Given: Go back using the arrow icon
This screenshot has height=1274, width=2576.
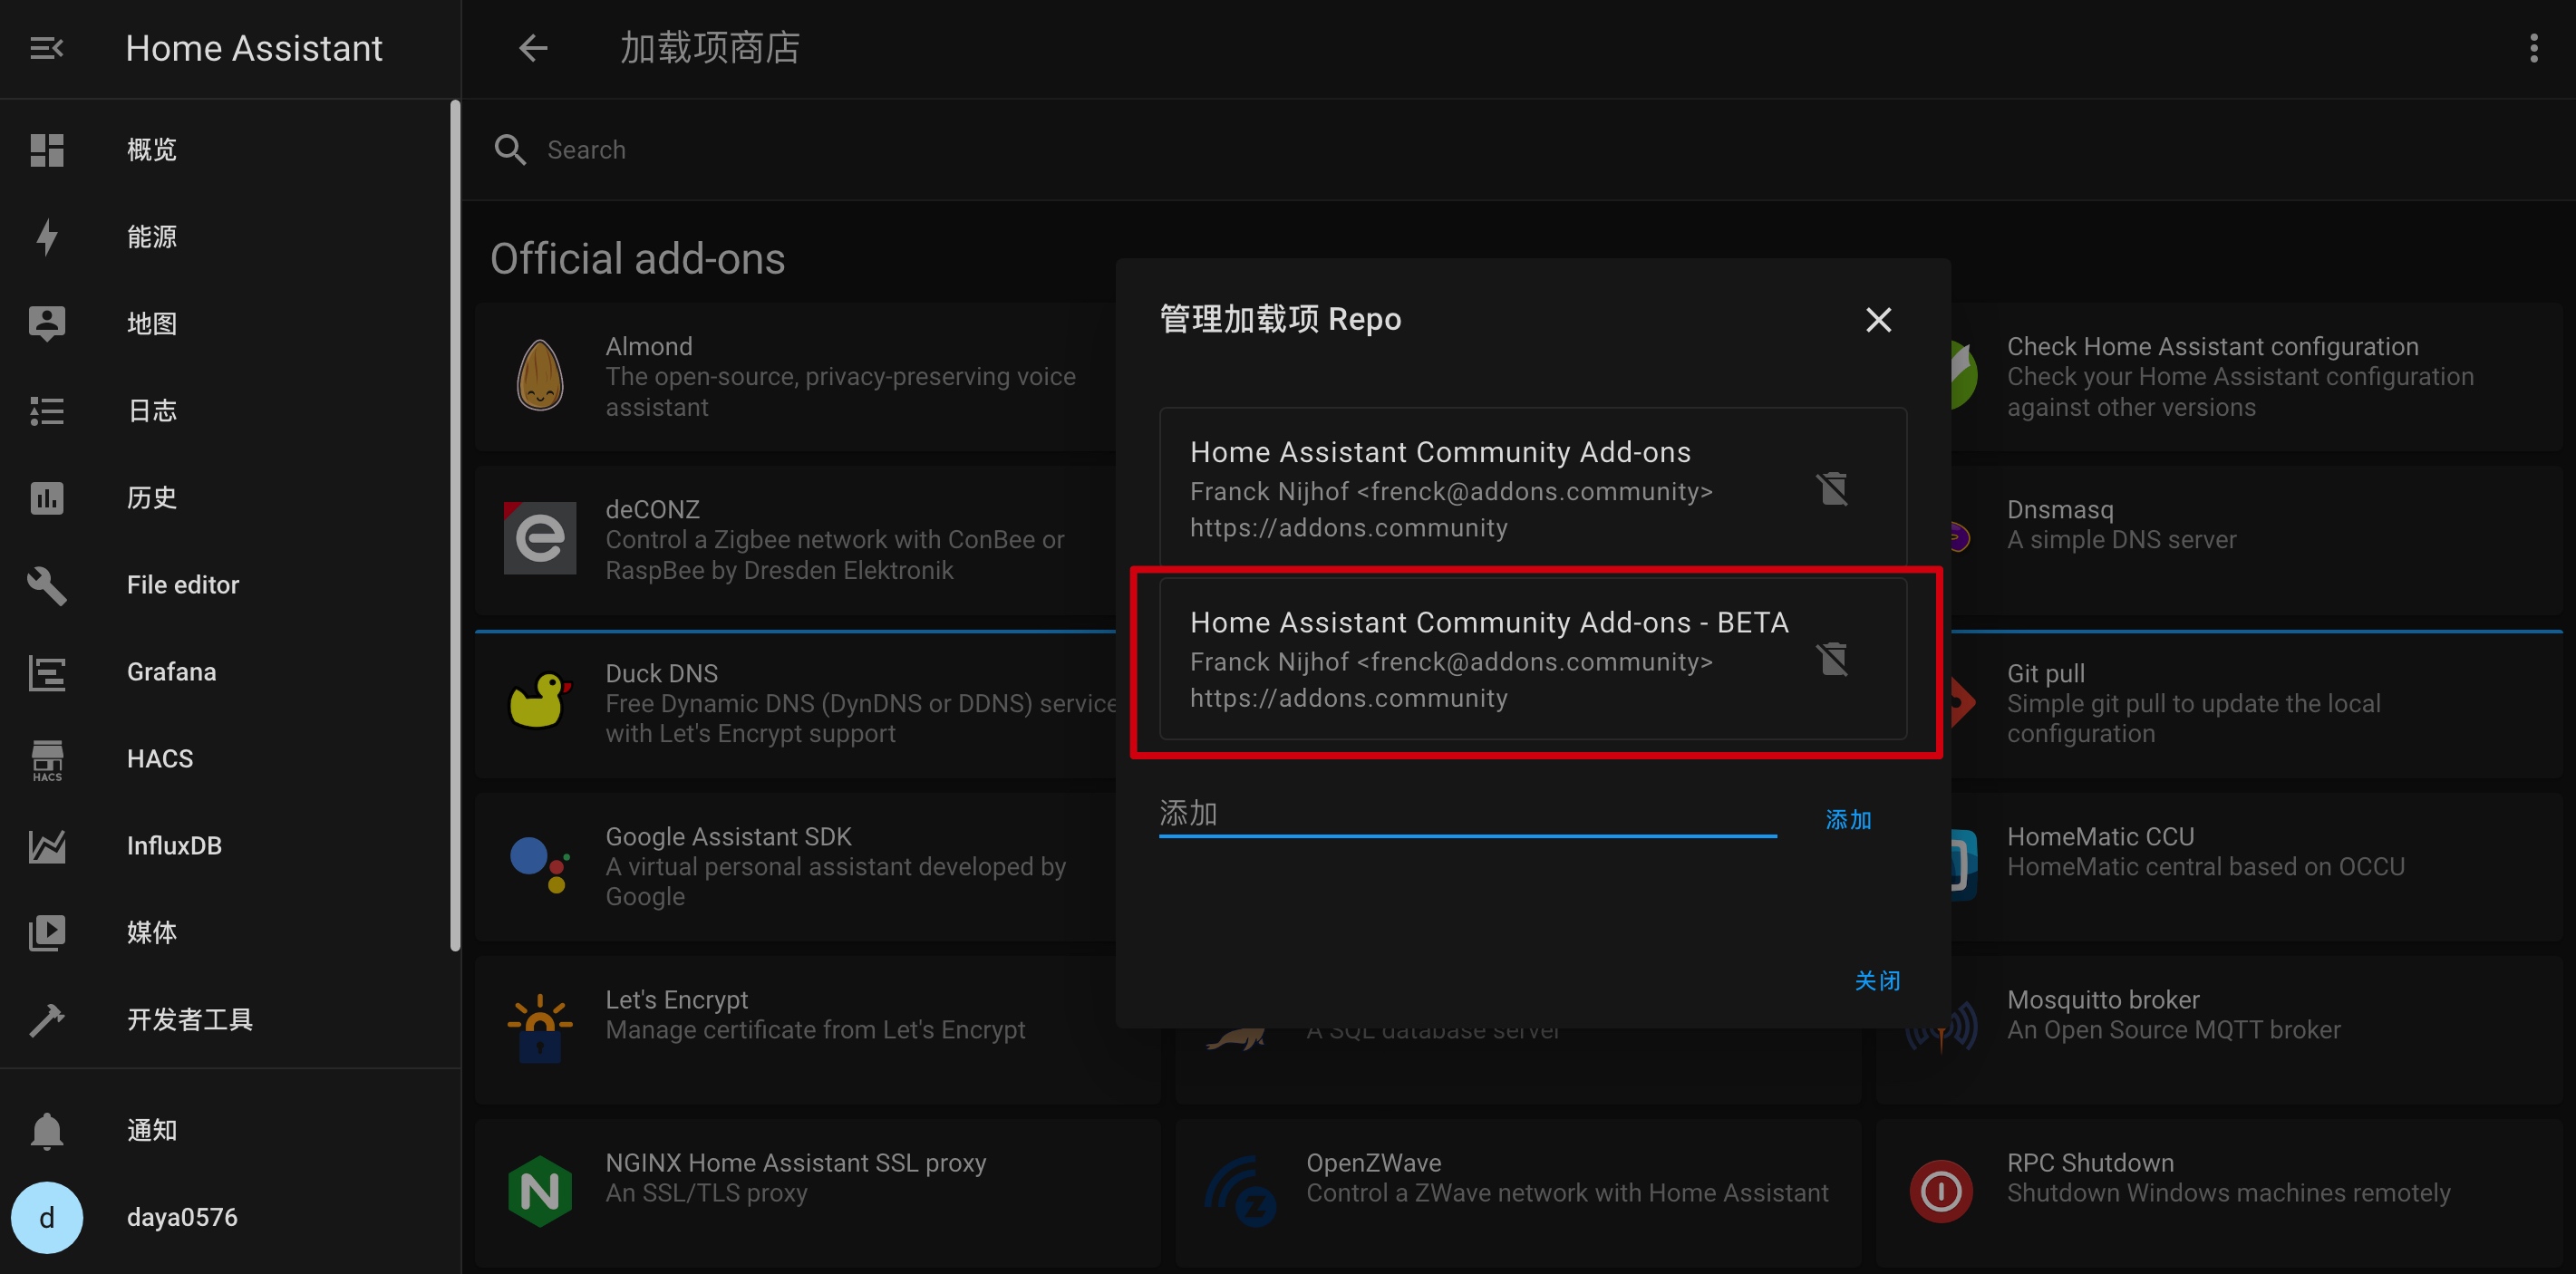Looking at the screenshot, I should [x=533, y=48].
